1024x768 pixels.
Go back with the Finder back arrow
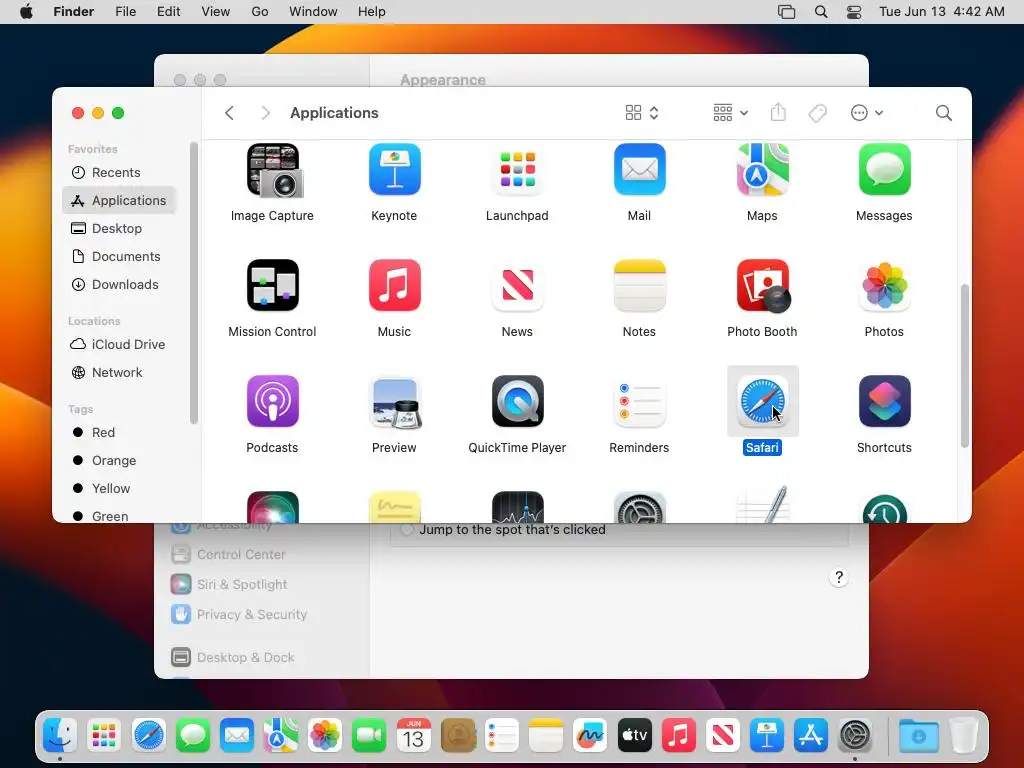229,113
